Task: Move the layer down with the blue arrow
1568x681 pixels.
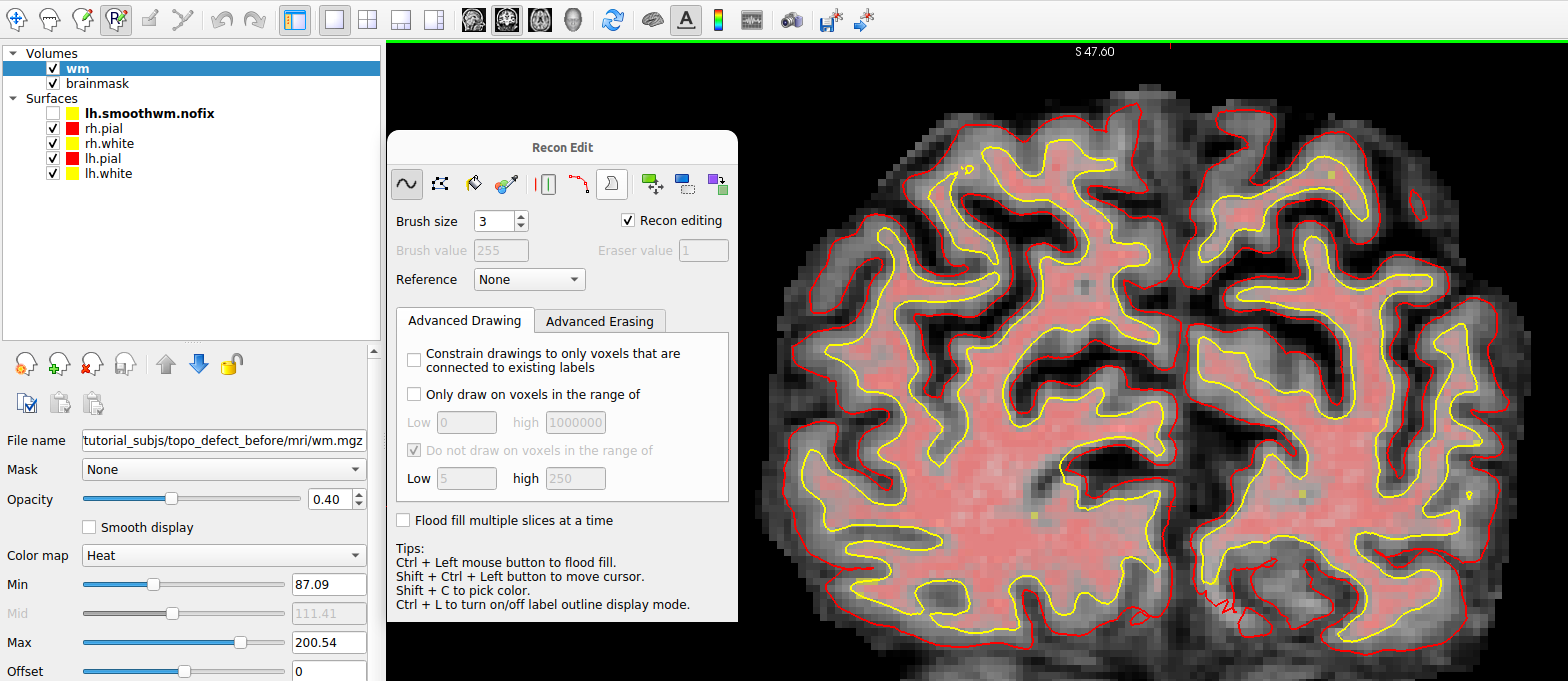Action: (199, 365)
